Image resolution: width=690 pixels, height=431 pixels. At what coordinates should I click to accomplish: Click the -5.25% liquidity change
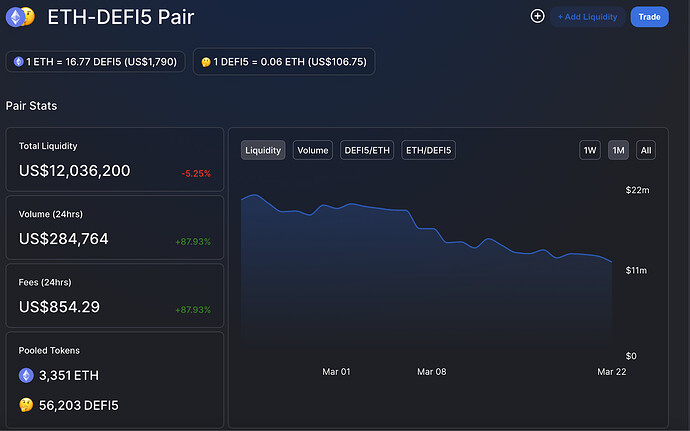pos(196,173)
